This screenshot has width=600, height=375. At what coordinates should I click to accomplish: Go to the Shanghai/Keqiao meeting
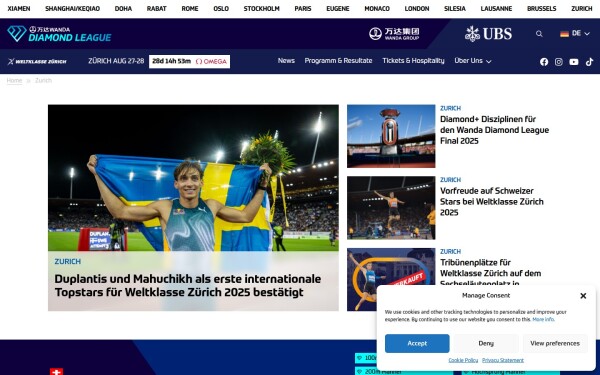(x=72, y=8)
